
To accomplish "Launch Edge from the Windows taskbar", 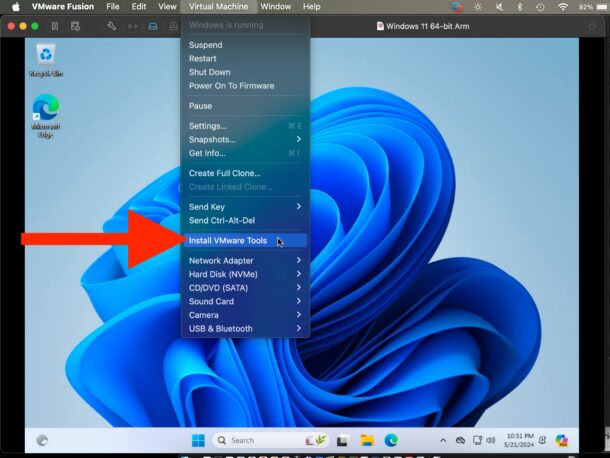I will coord(391,440).
